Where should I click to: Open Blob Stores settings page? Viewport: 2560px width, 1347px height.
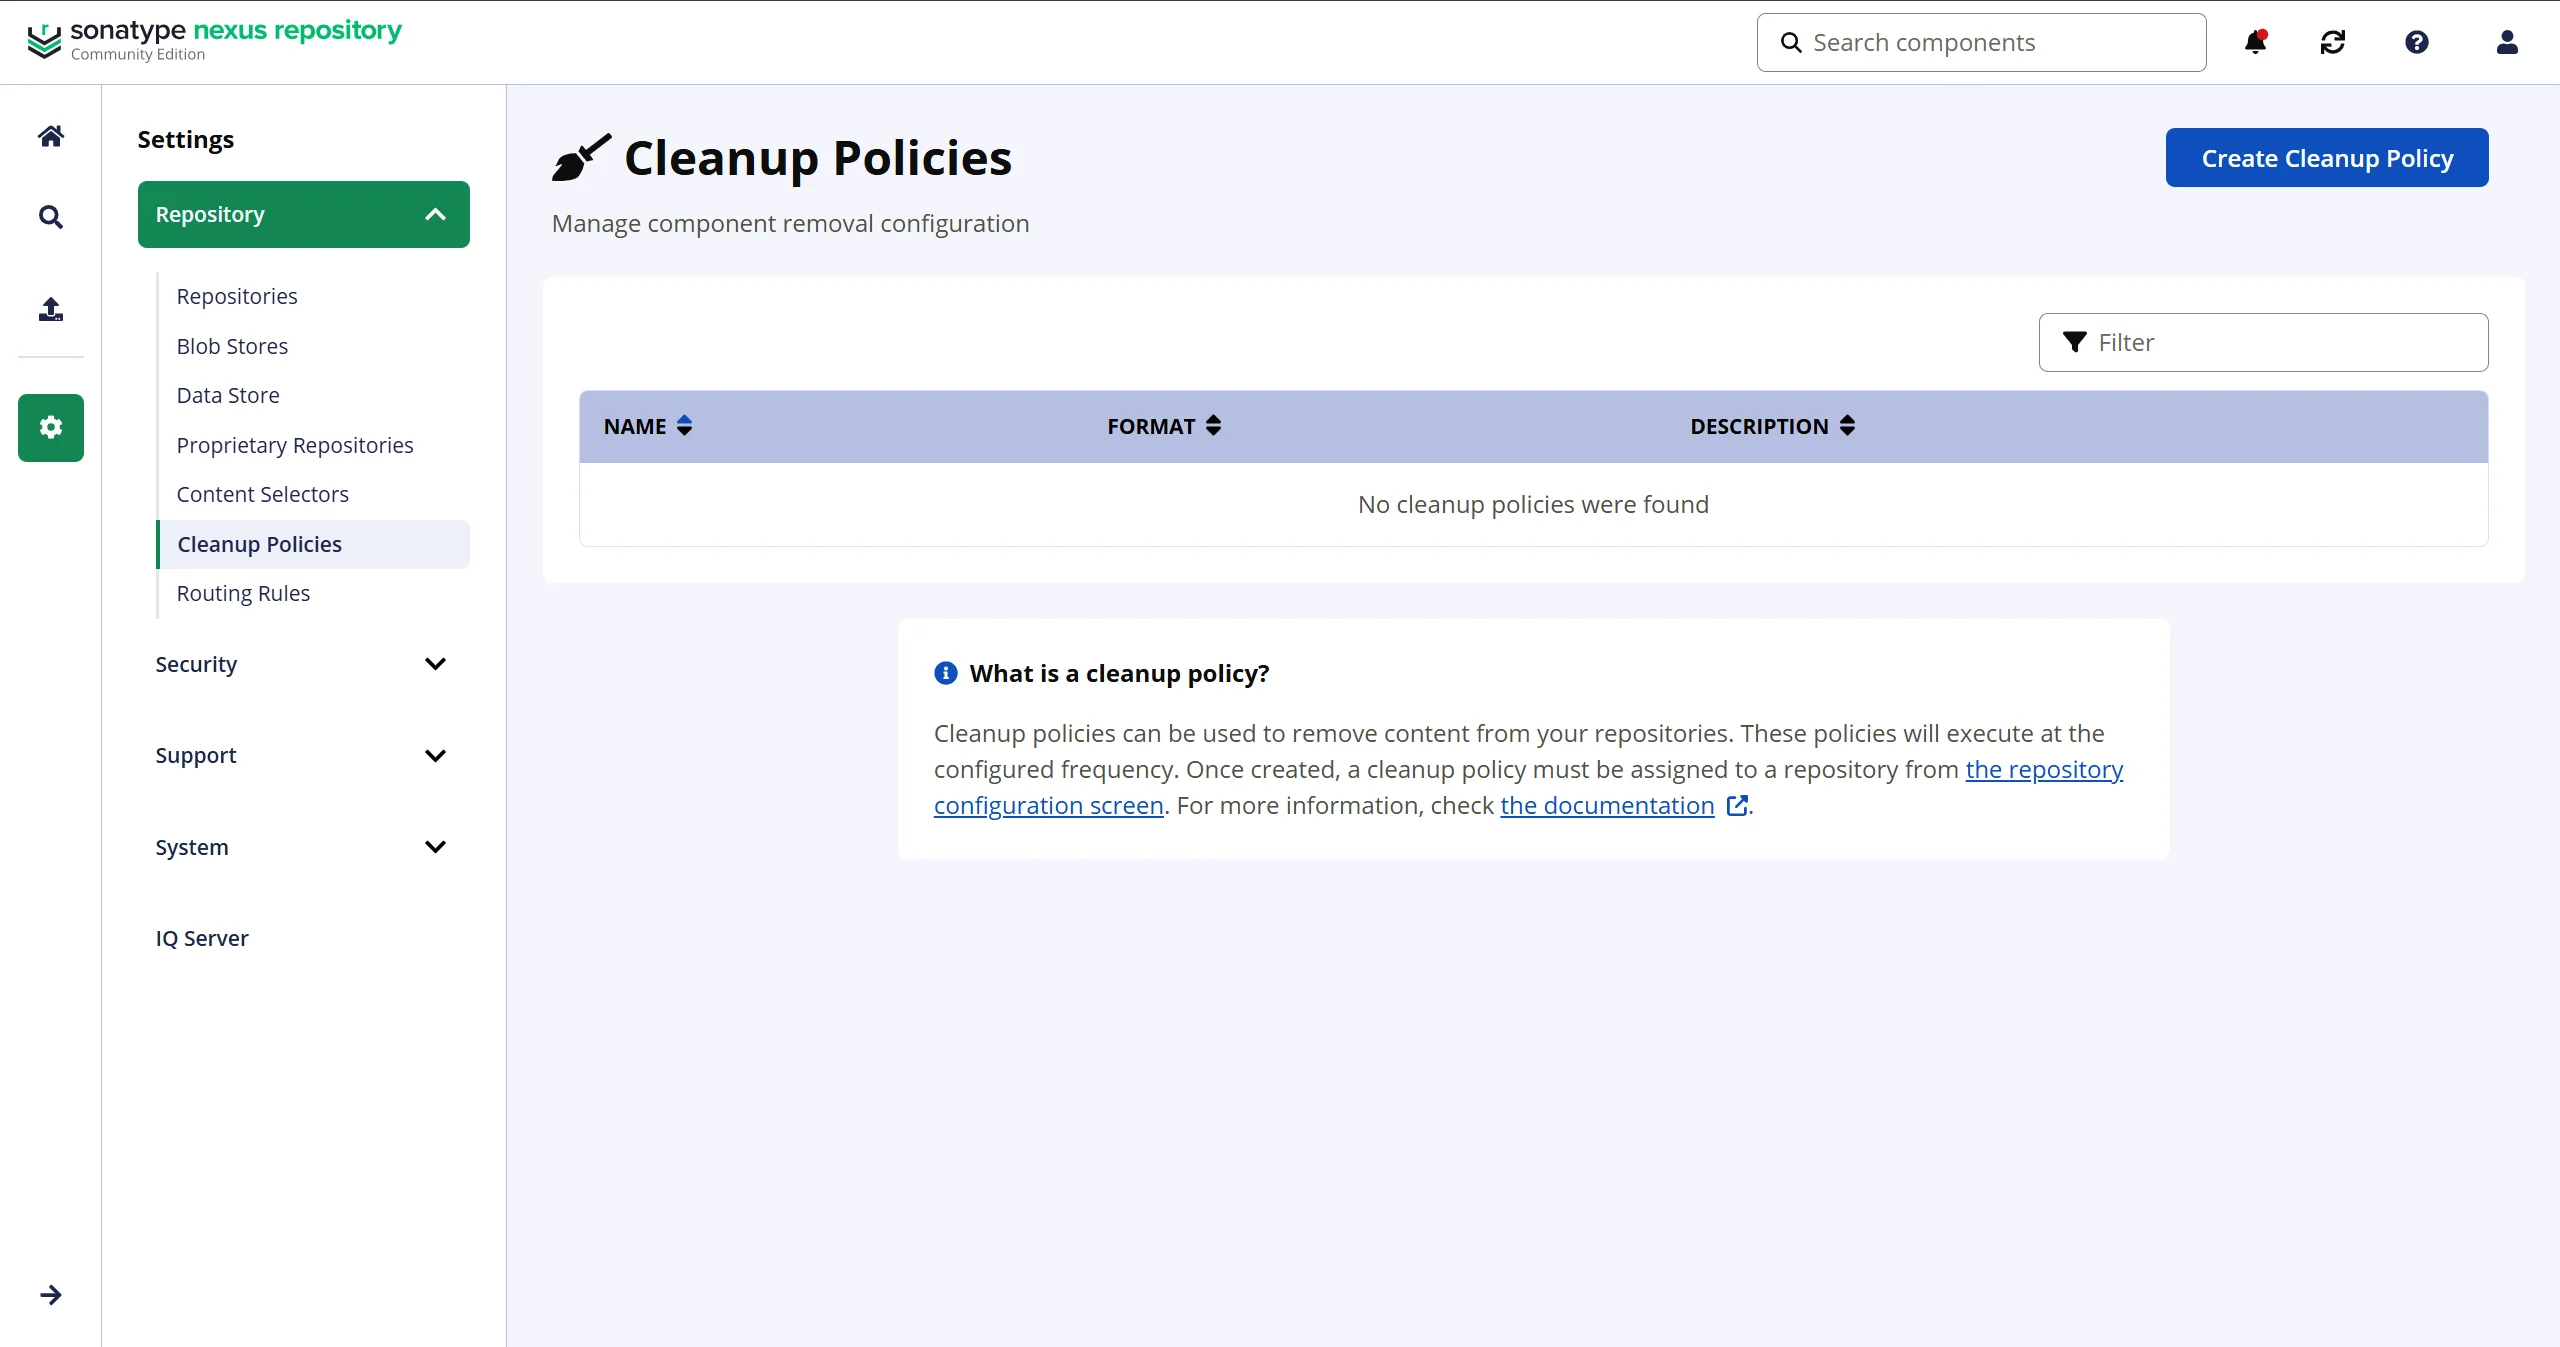pyautogui.click(x=232, y=346)
